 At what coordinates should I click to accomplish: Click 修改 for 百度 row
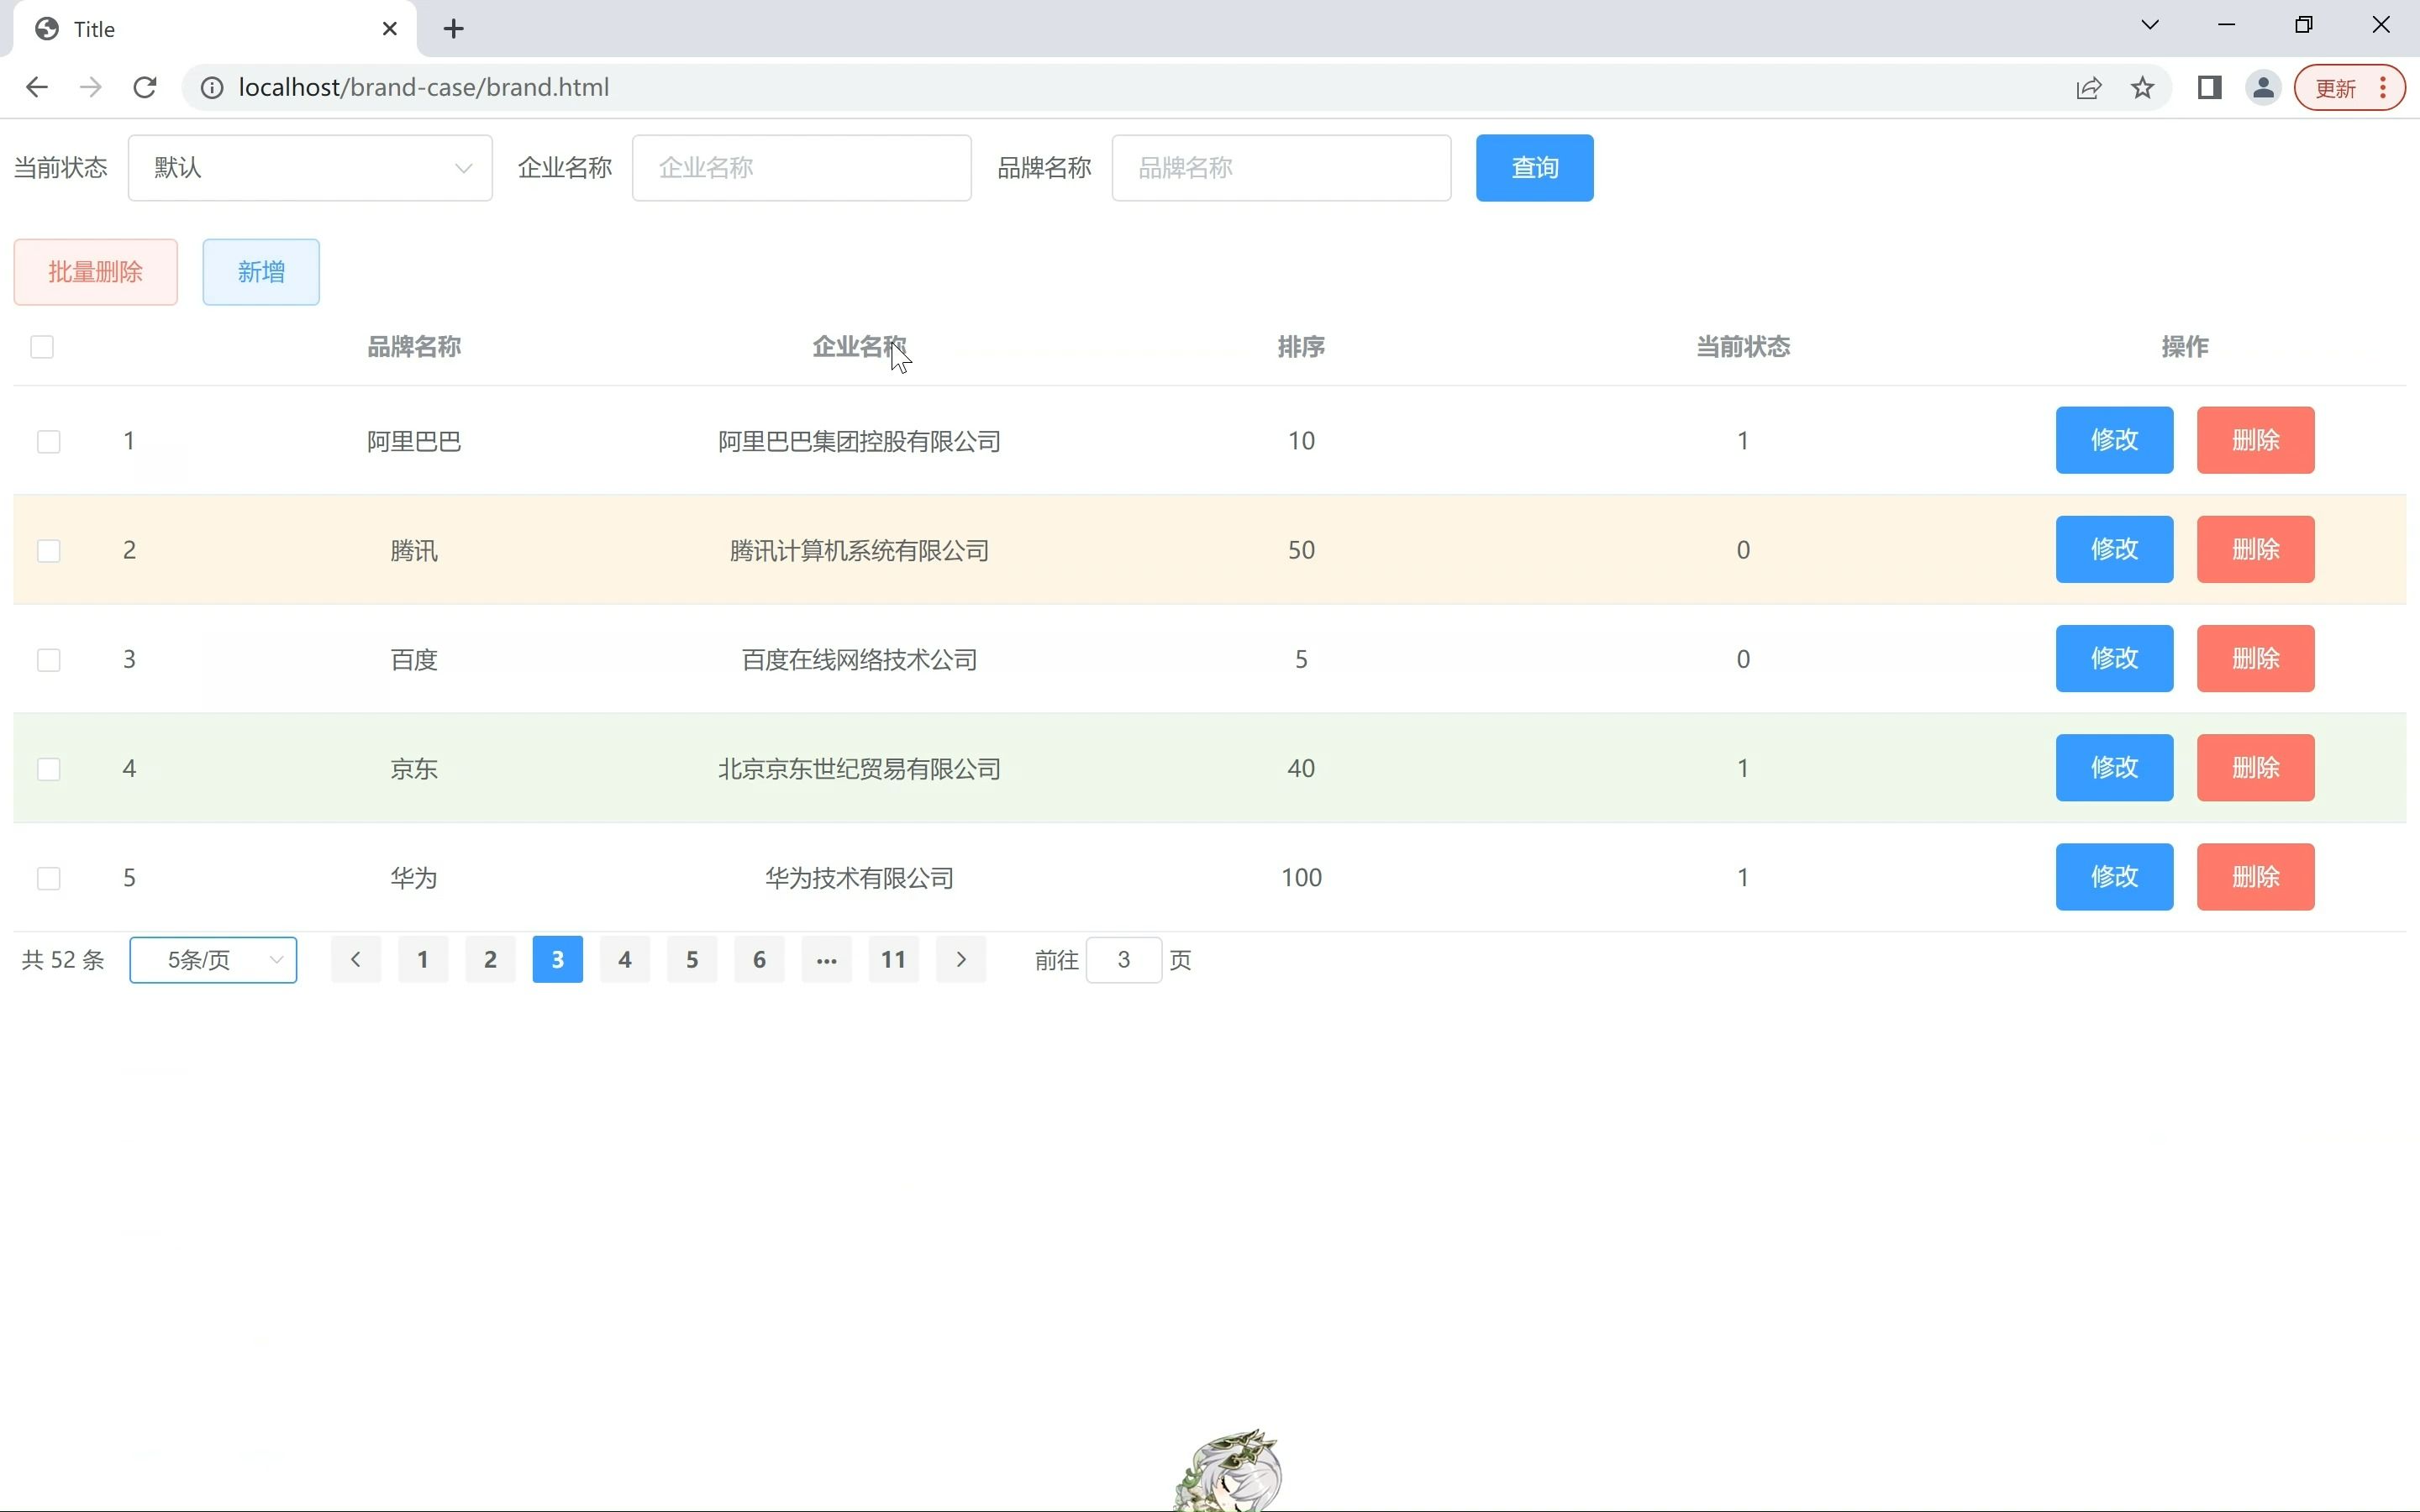click(2115, 658)
